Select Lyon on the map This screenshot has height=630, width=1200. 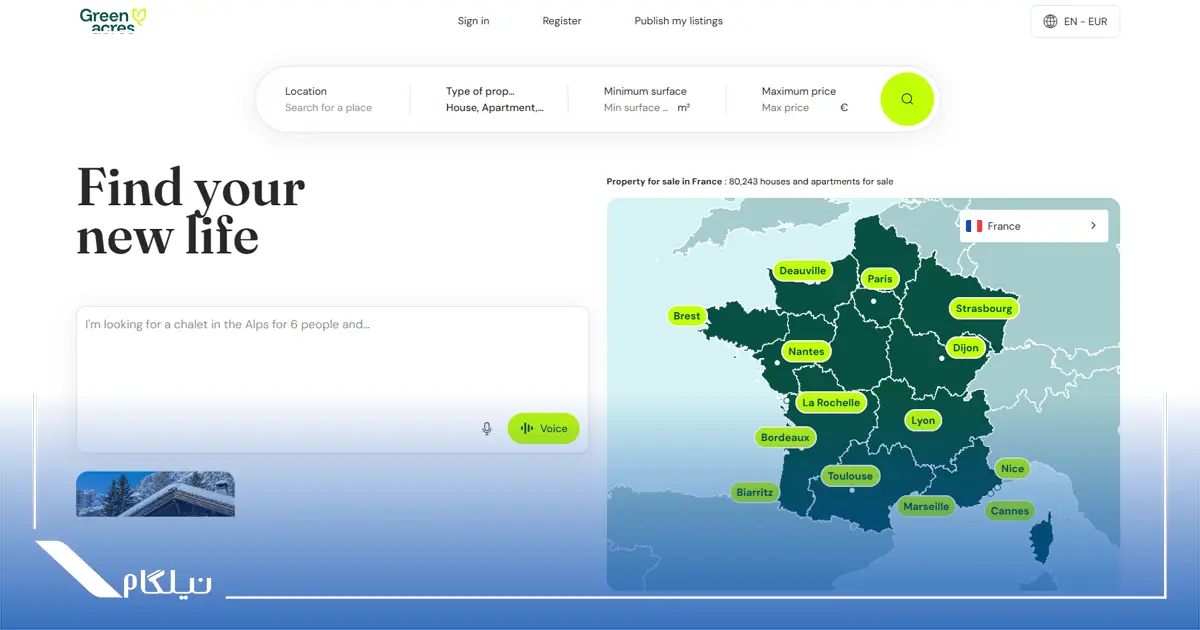(x=923, y=421)
